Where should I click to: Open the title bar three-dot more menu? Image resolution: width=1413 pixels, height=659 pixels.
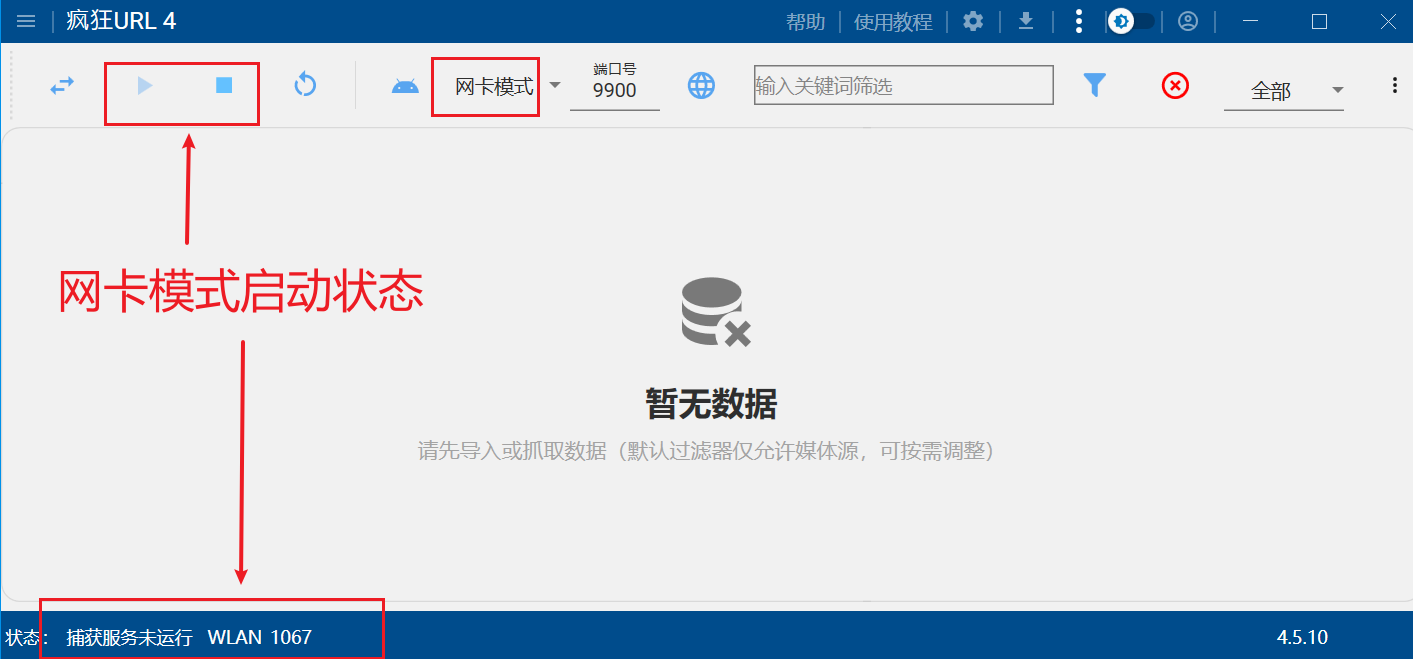[1078, 21]
